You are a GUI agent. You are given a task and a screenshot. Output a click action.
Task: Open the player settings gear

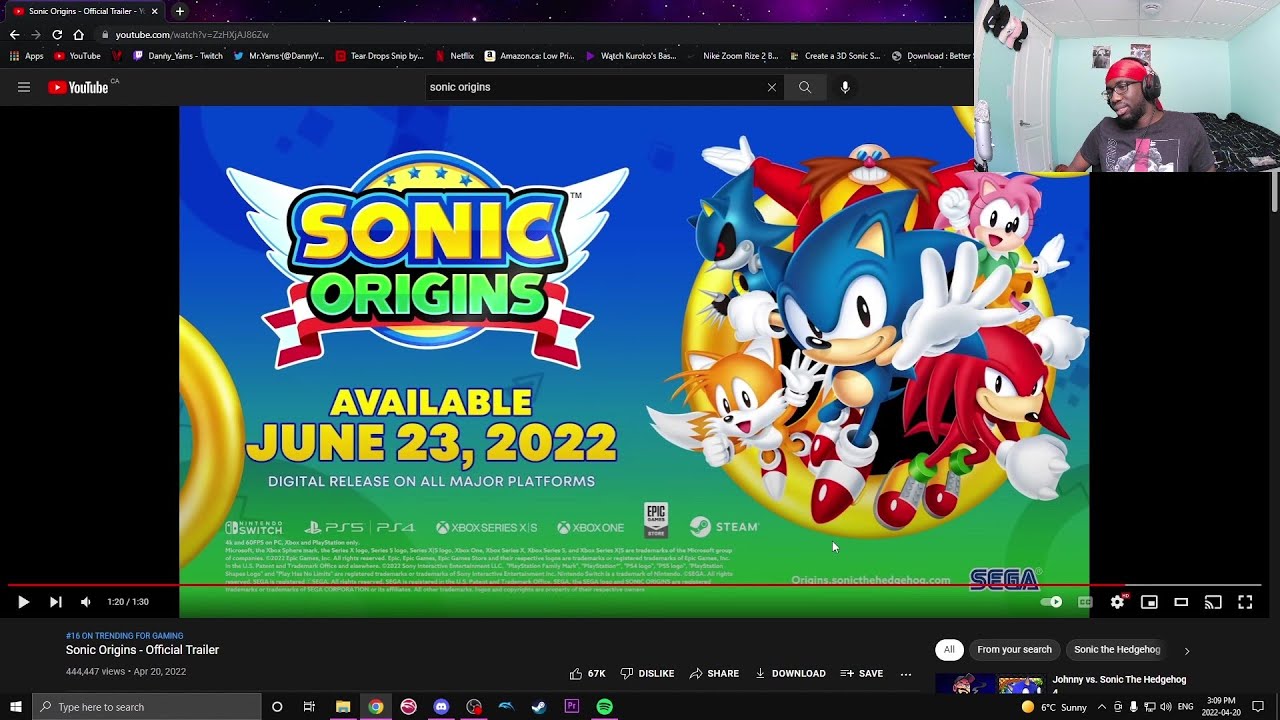(x=1117, y=602)
